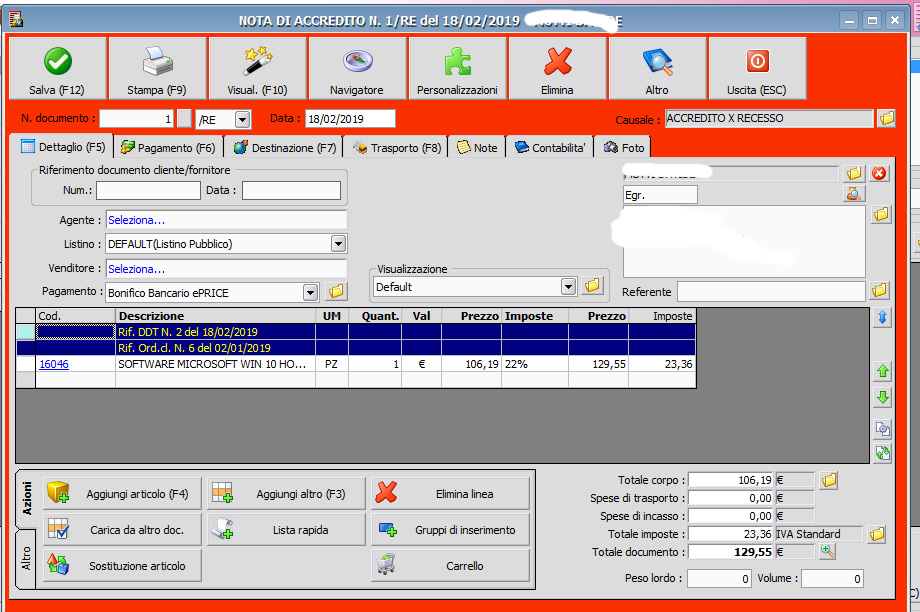Click the Riferimento Num. input field
920x612 pixels.
148,190
